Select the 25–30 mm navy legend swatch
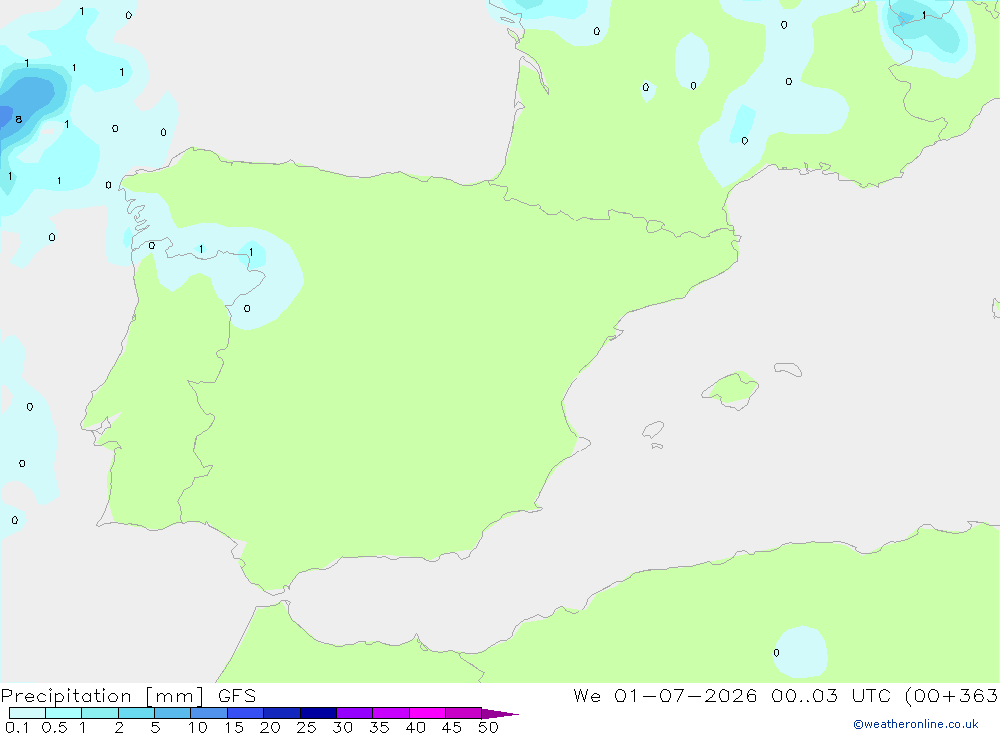 tap(318, 713)
